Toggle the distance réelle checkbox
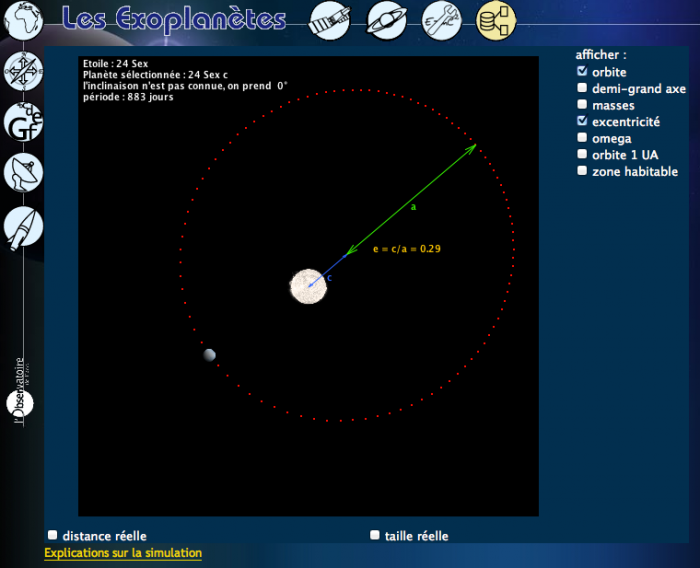This screenshot has width=700, height=568. point(53,536)
